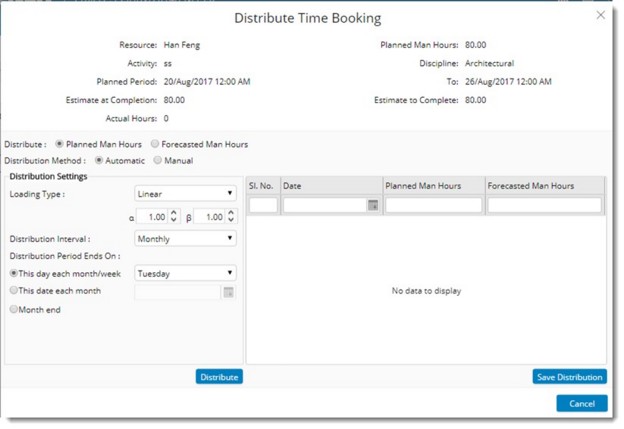Screen dimensions: 624x429
Task: Decrease the alpha value using down arrow
Action: (x=174, y=220)
